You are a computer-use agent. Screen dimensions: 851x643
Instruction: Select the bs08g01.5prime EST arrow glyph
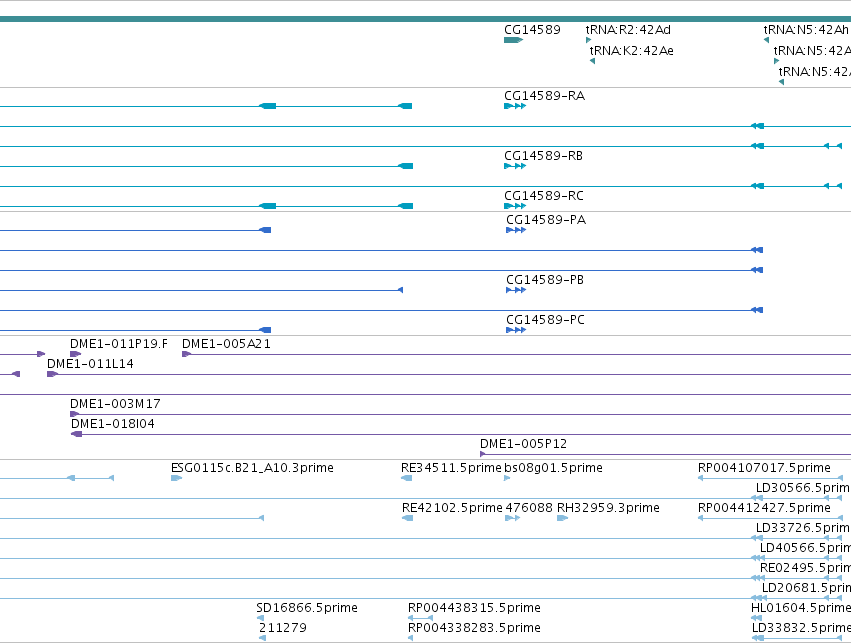[507, 478]
